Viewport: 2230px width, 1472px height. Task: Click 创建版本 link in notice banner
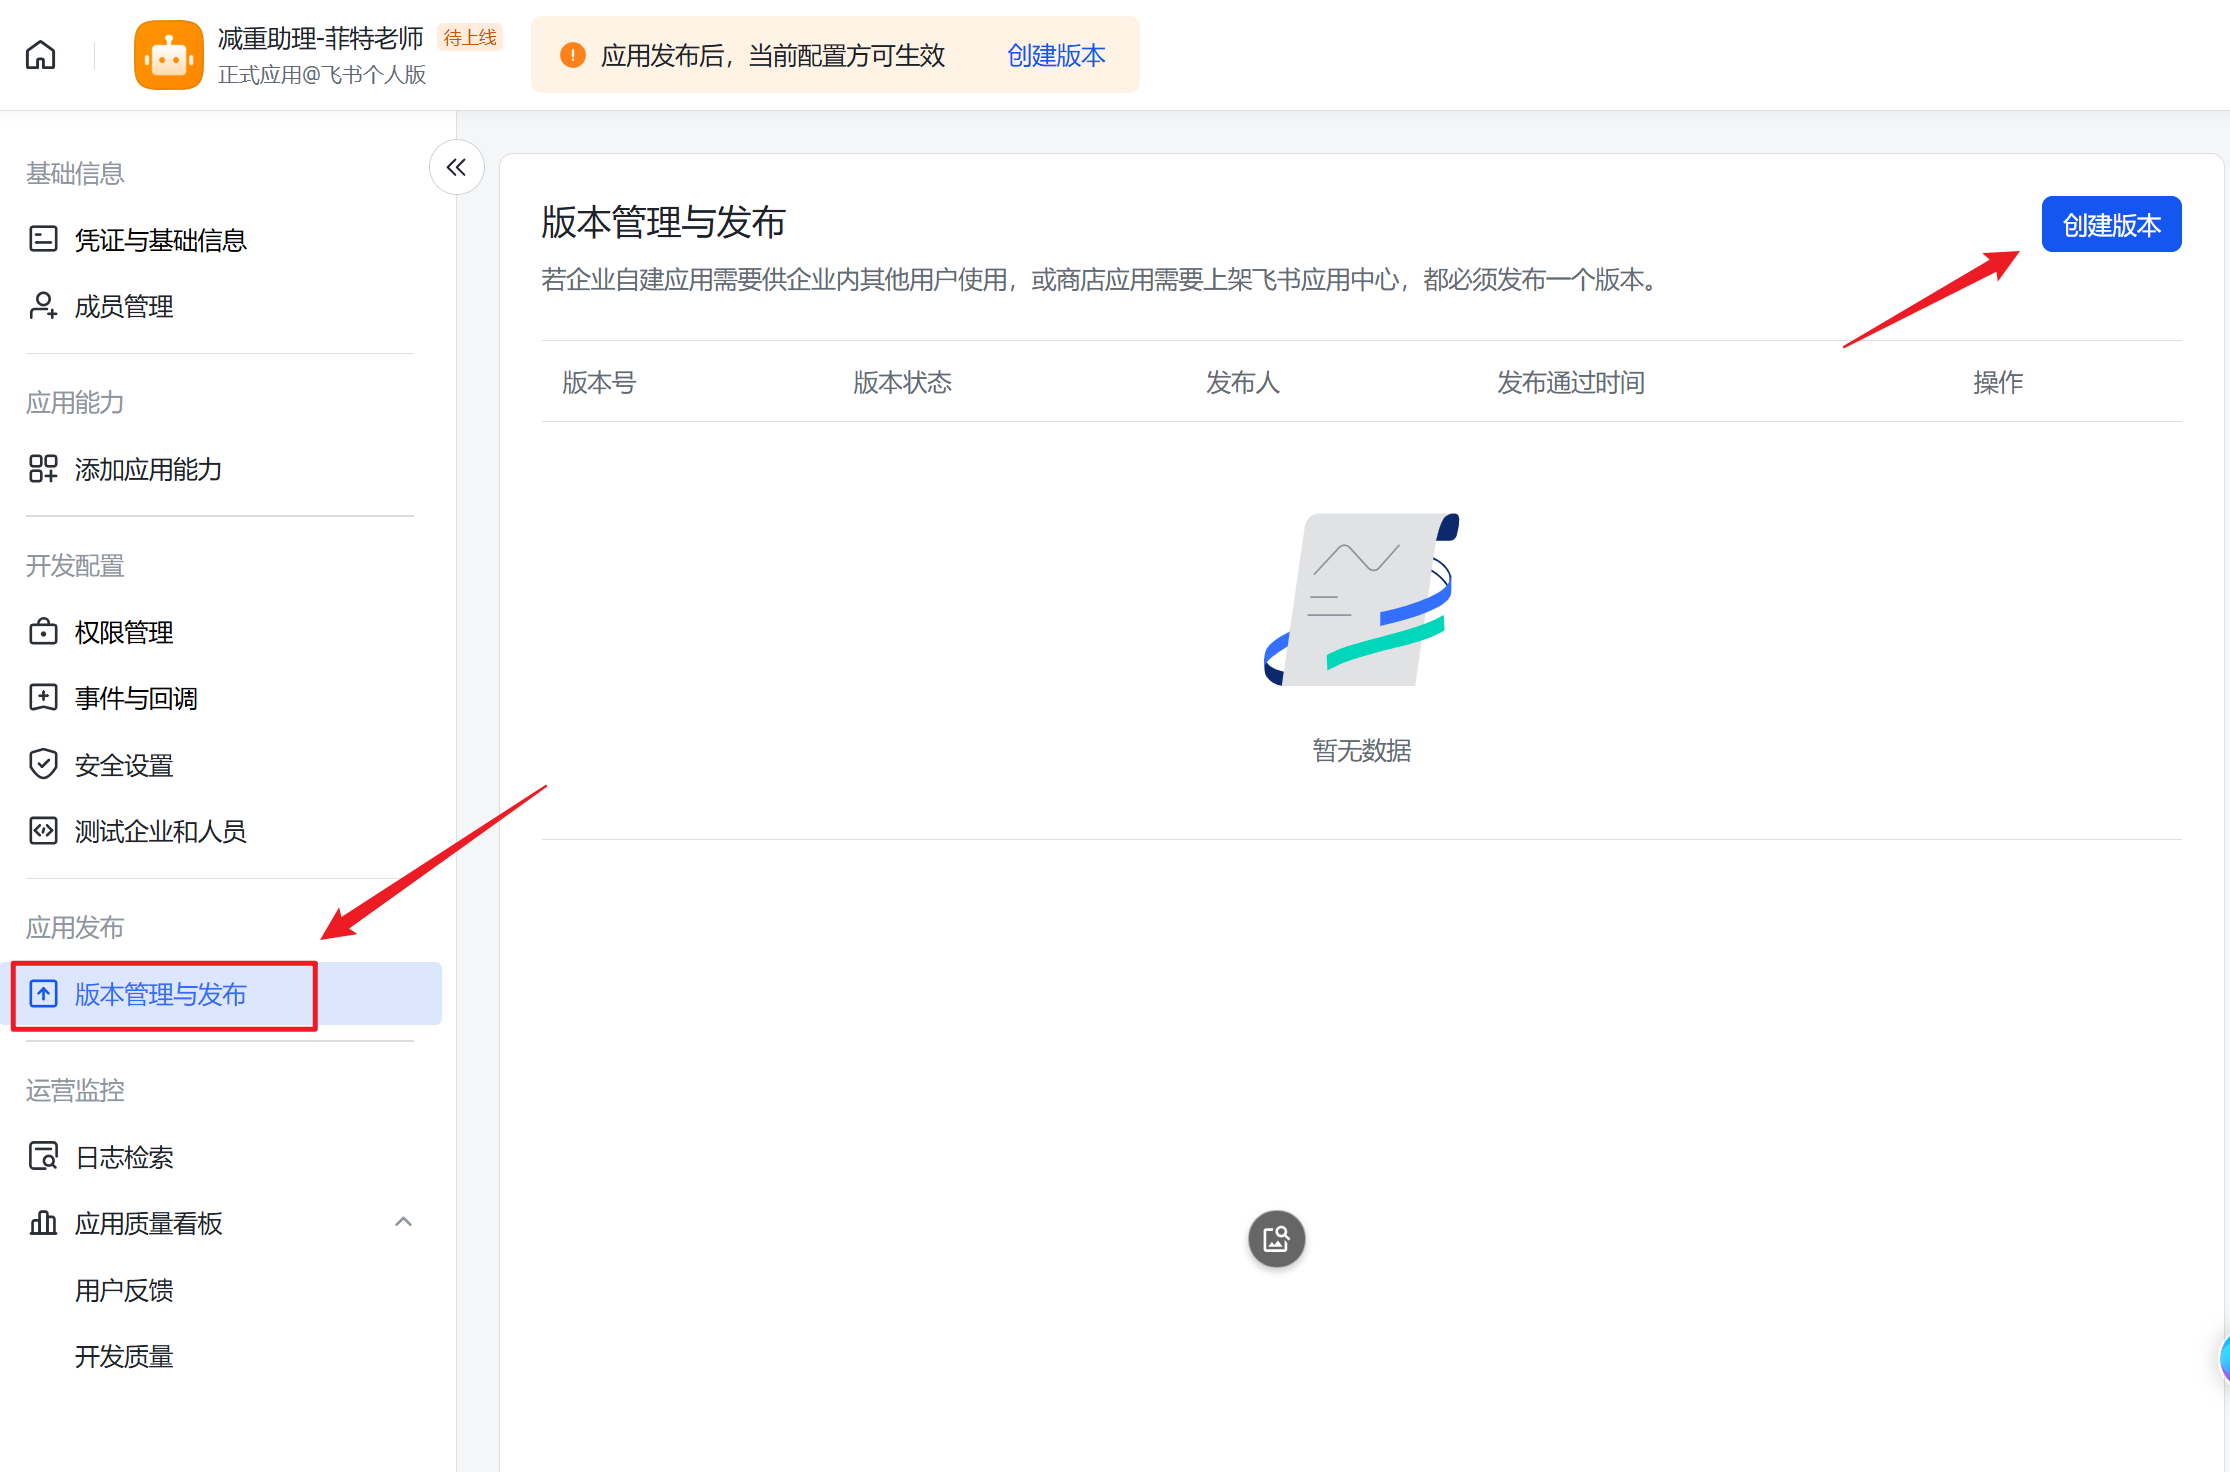[1056, 55]
